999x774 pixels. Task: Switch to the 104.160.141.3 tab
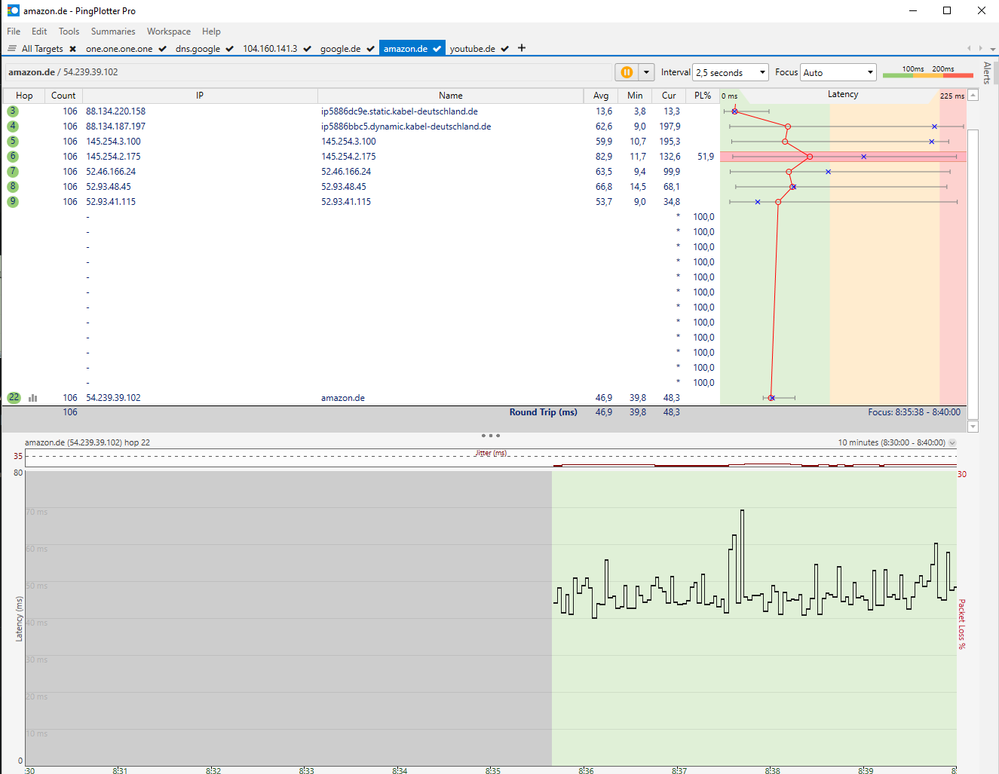(x=270, y=48)
